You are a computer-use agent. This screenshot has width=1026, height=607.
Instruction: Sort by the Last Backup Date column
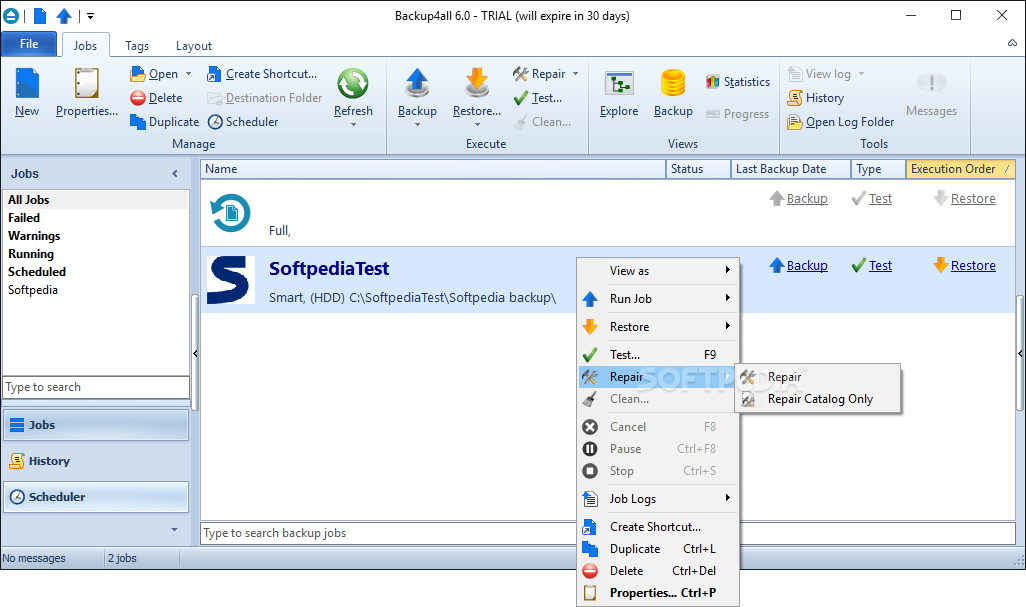[790, 169]
